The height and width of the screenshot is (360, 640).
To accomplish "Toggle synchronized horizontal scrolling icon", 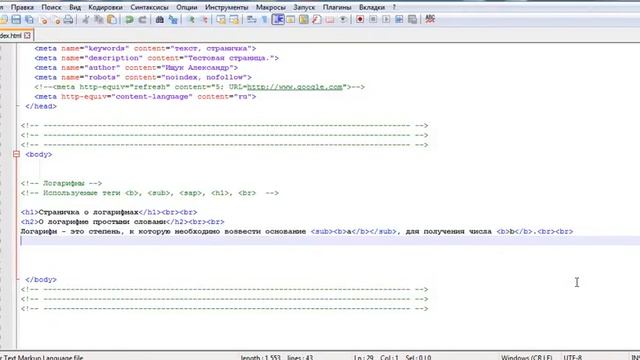I will click(x=234, y=19).
